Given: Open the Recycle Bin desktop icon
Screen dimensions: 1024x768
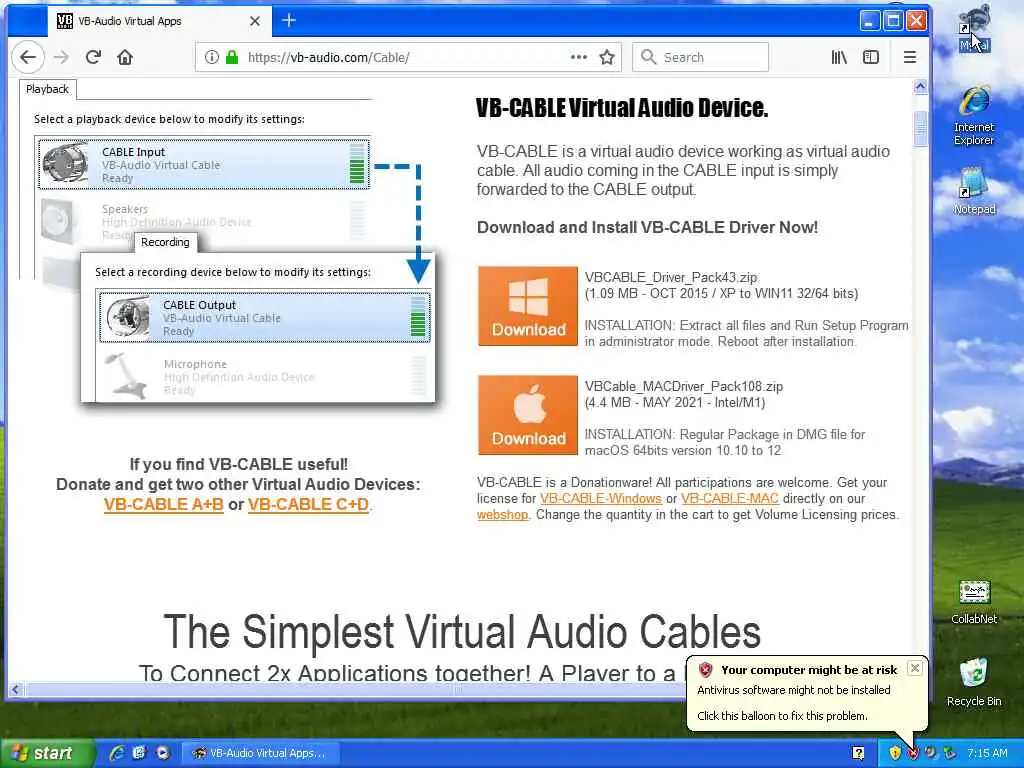Looking at the screenshot, I should (x=974, y=682).
